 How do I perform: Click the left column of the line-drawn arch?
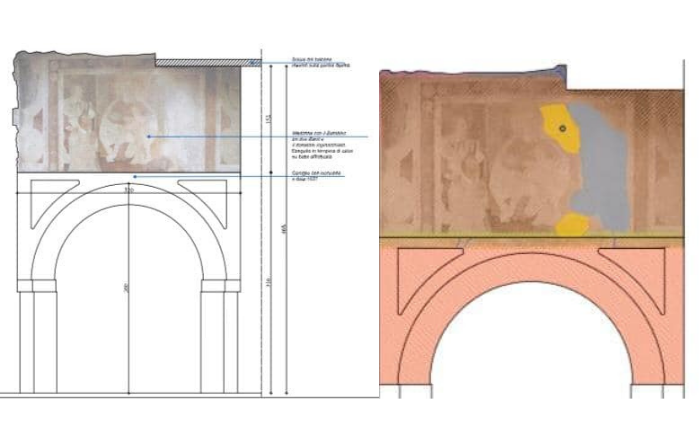[38, 342]
